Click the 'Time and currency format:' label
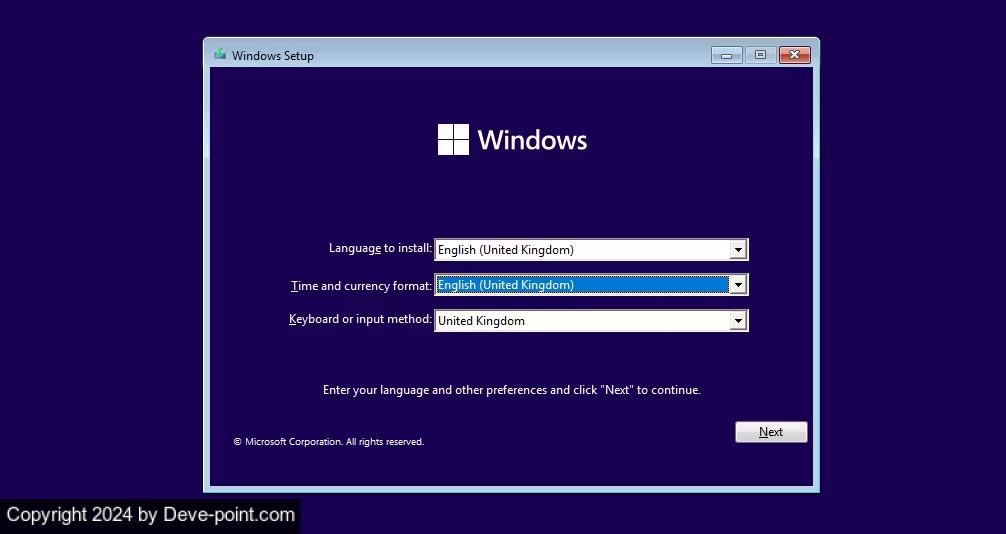1006x534 pixels. 361,286
